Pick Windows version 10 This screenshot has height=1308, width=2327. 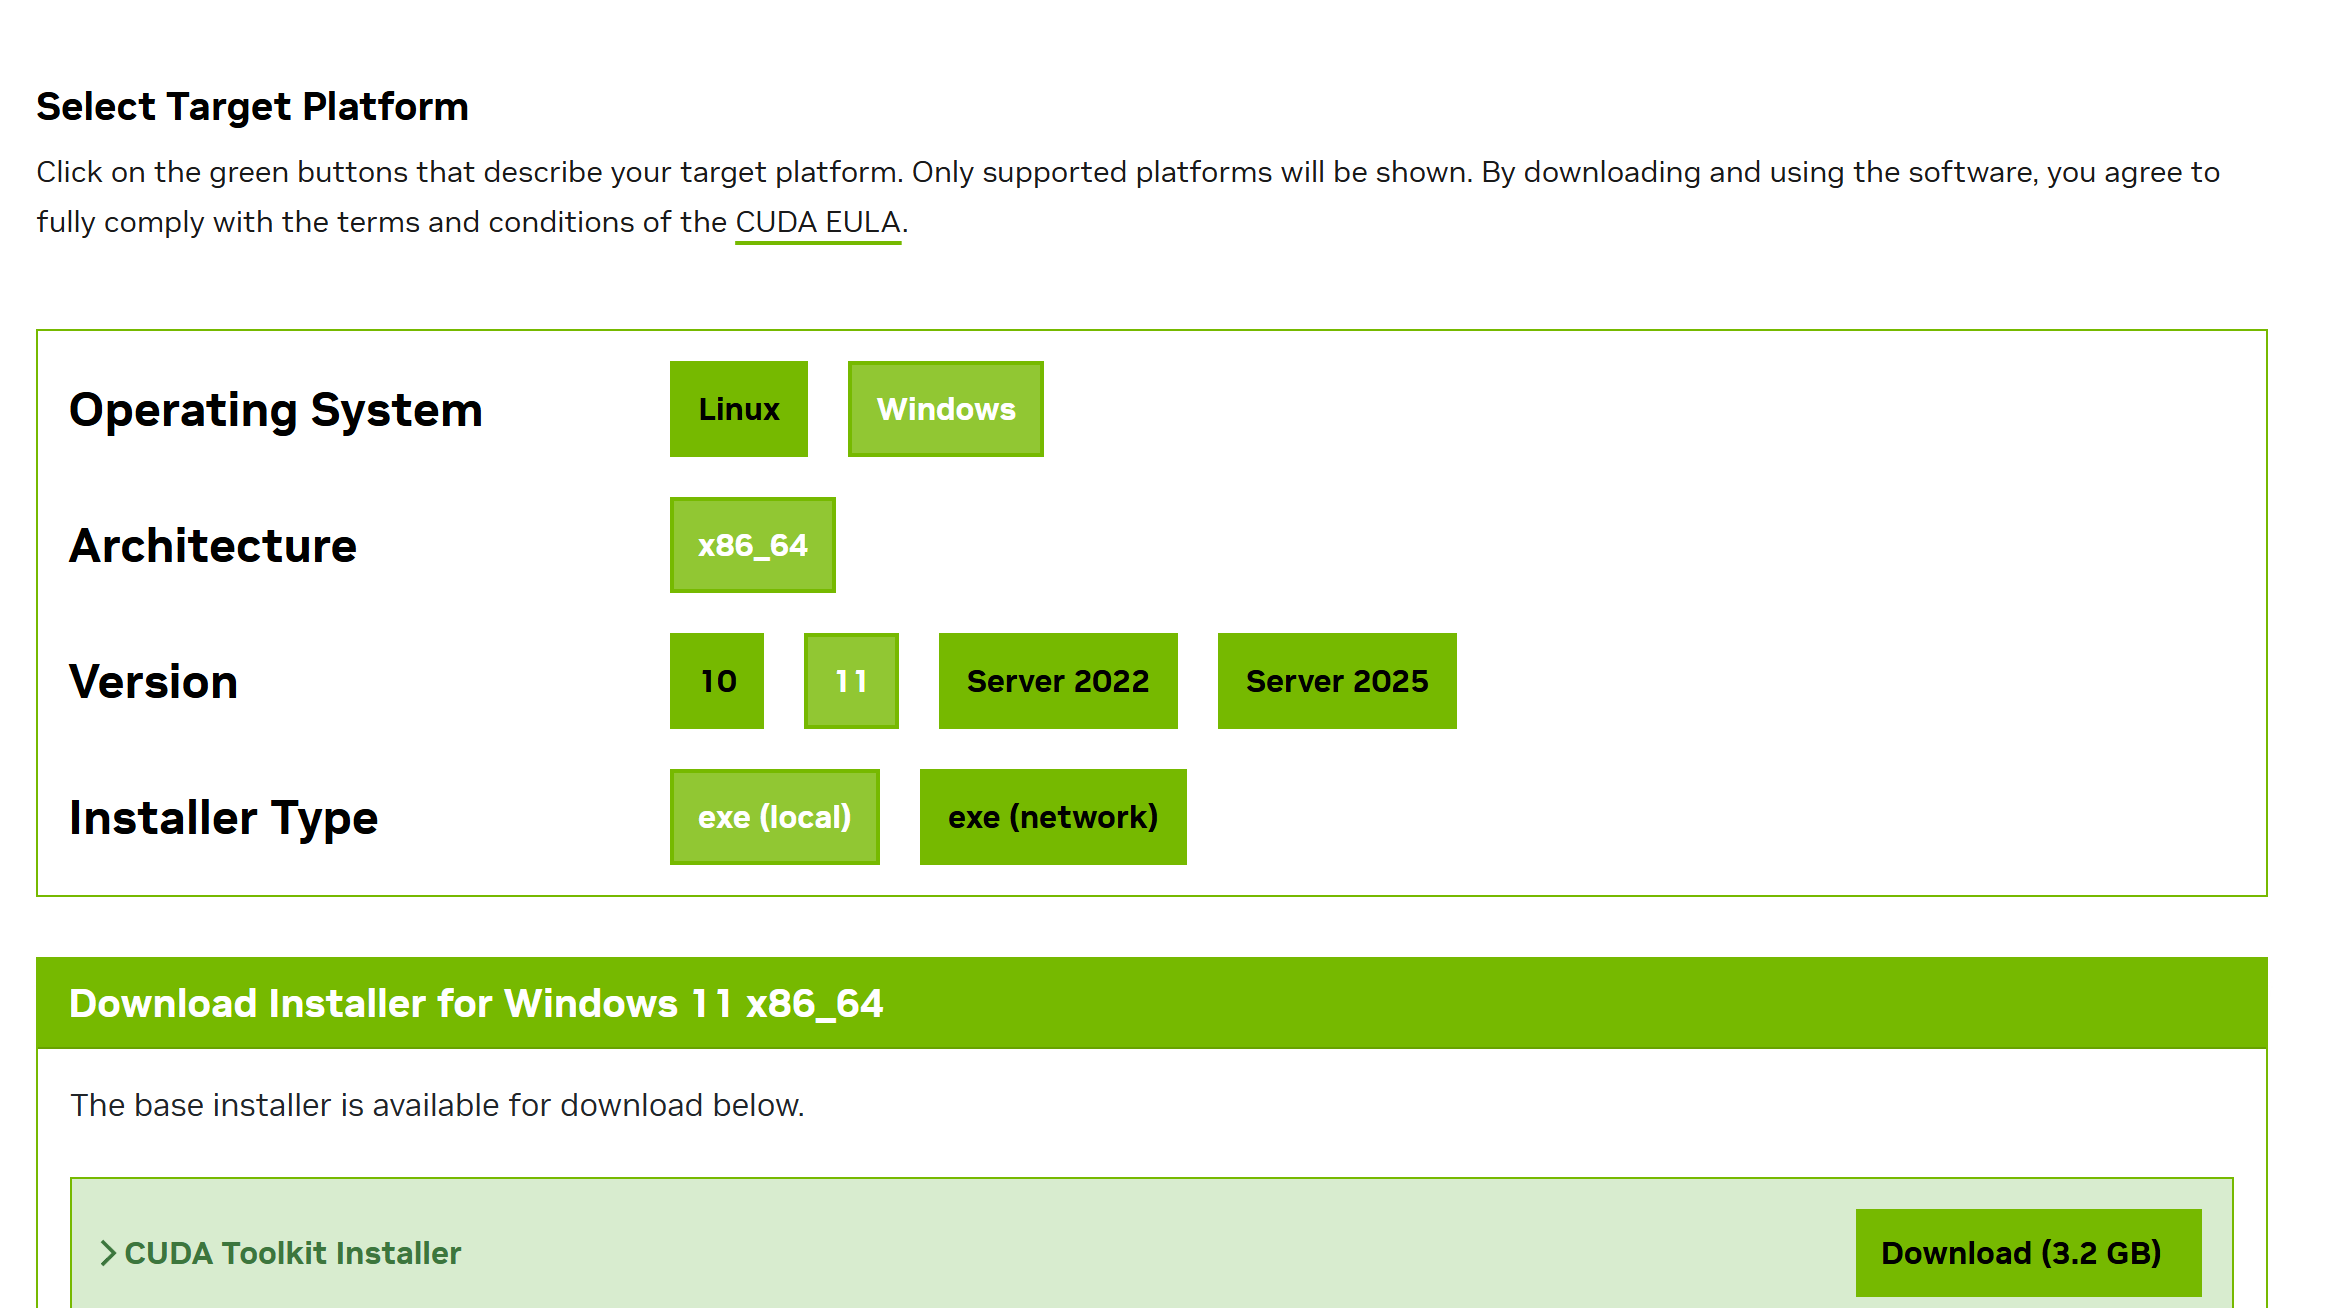[x=717, y=681]
